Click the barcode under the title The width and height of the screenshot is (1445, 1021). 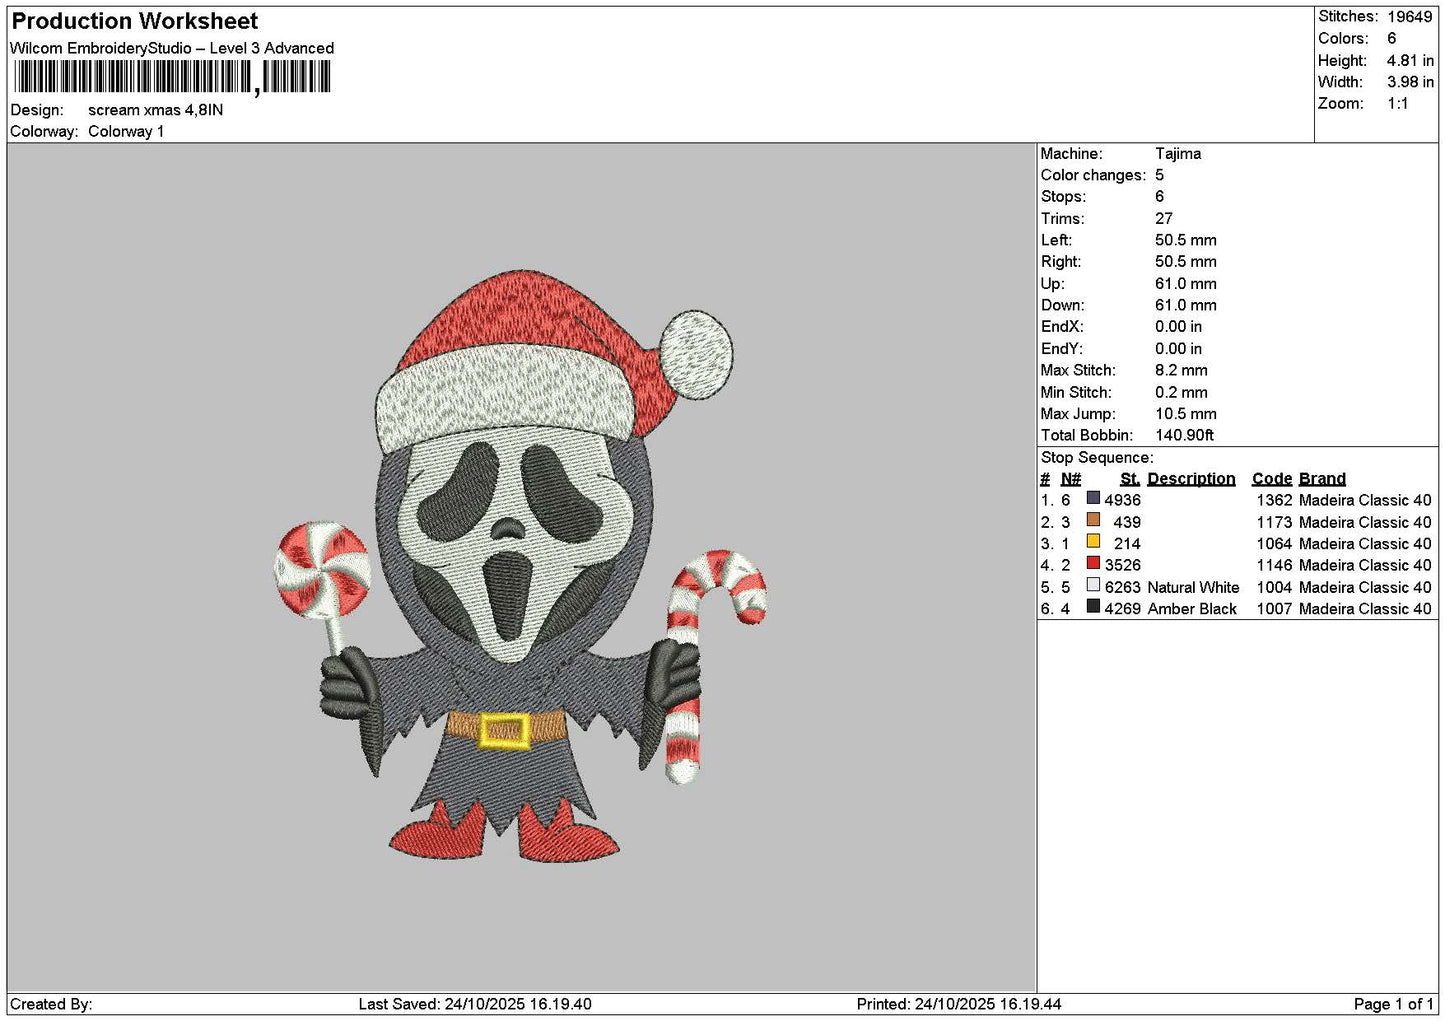pyautogui.click(x=172, y=77)
